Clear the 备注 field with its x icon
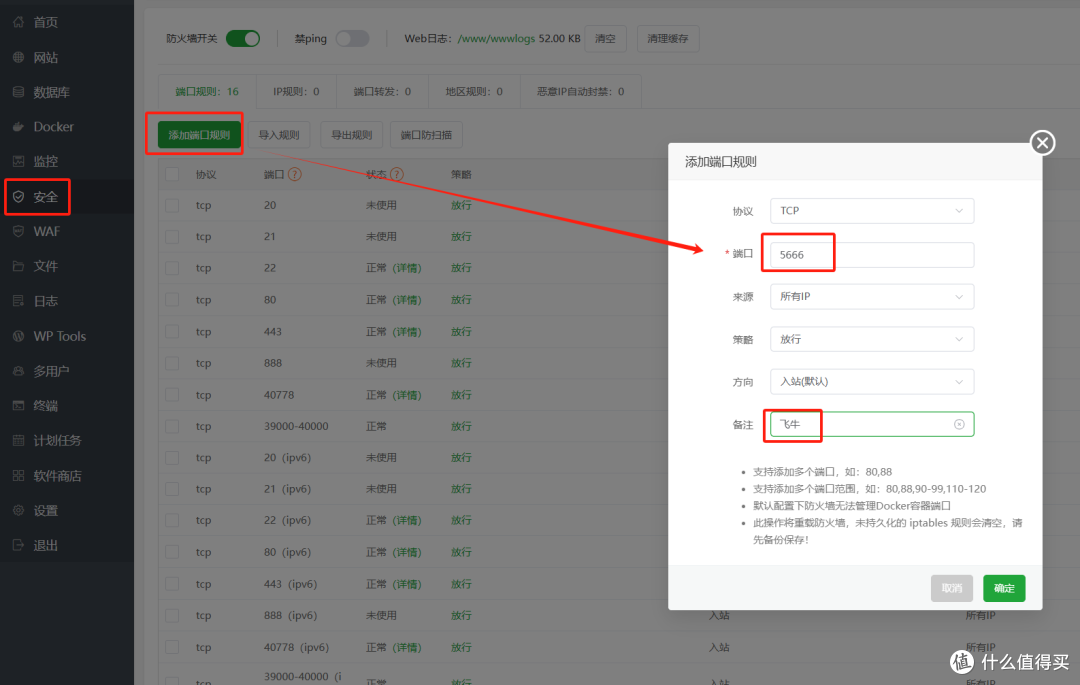This screenshot has width=1080, height=685. coord(959,424)
